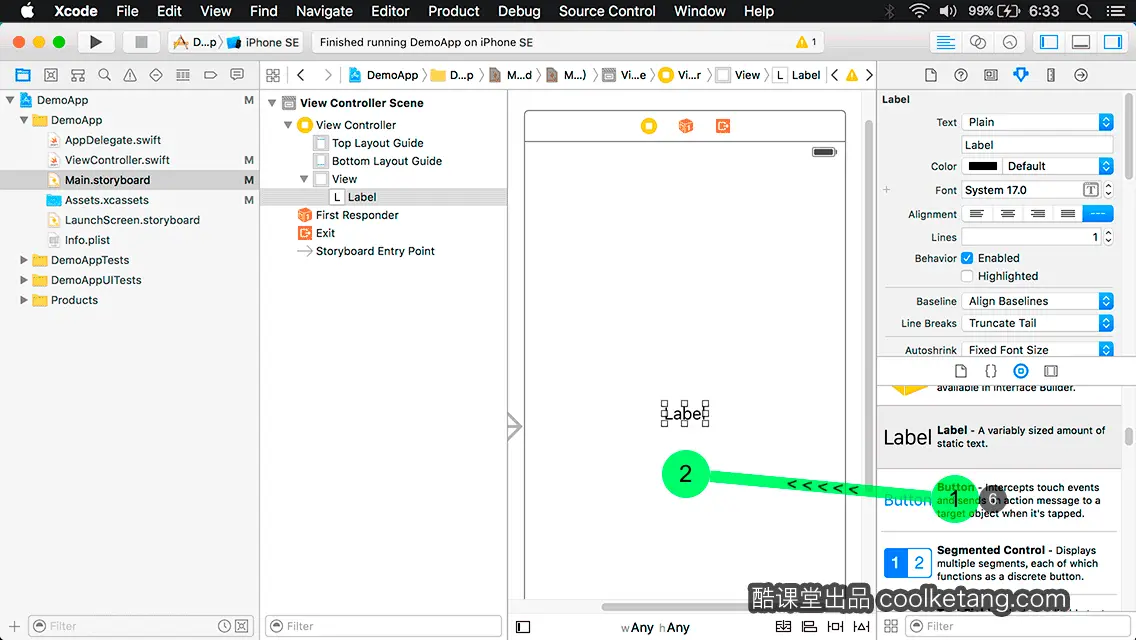Open the Product menu

pos(454,11)
